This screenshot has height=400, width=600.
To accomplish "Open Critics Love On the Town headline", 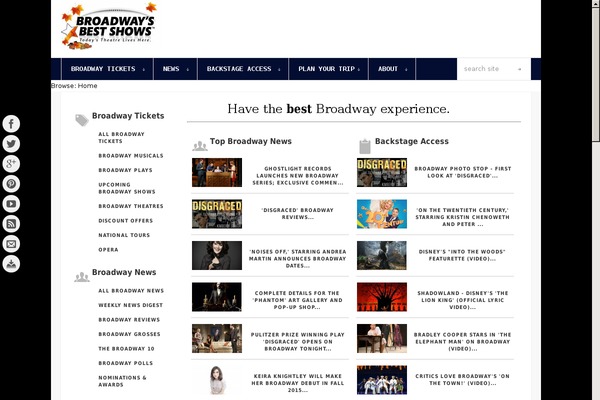I will pyautogui.click(x=463, y=379).
